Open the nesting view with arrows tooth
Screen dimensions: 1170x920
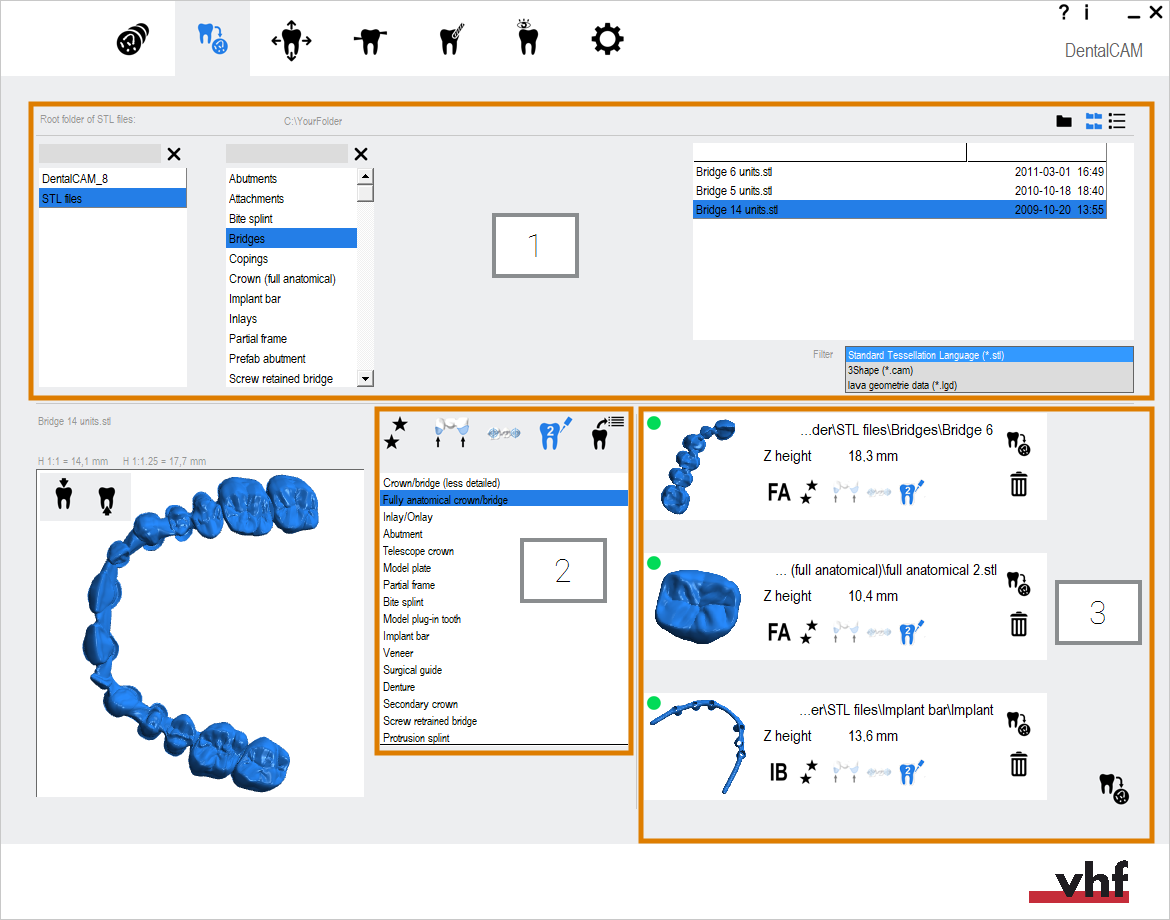pos(291,40)
